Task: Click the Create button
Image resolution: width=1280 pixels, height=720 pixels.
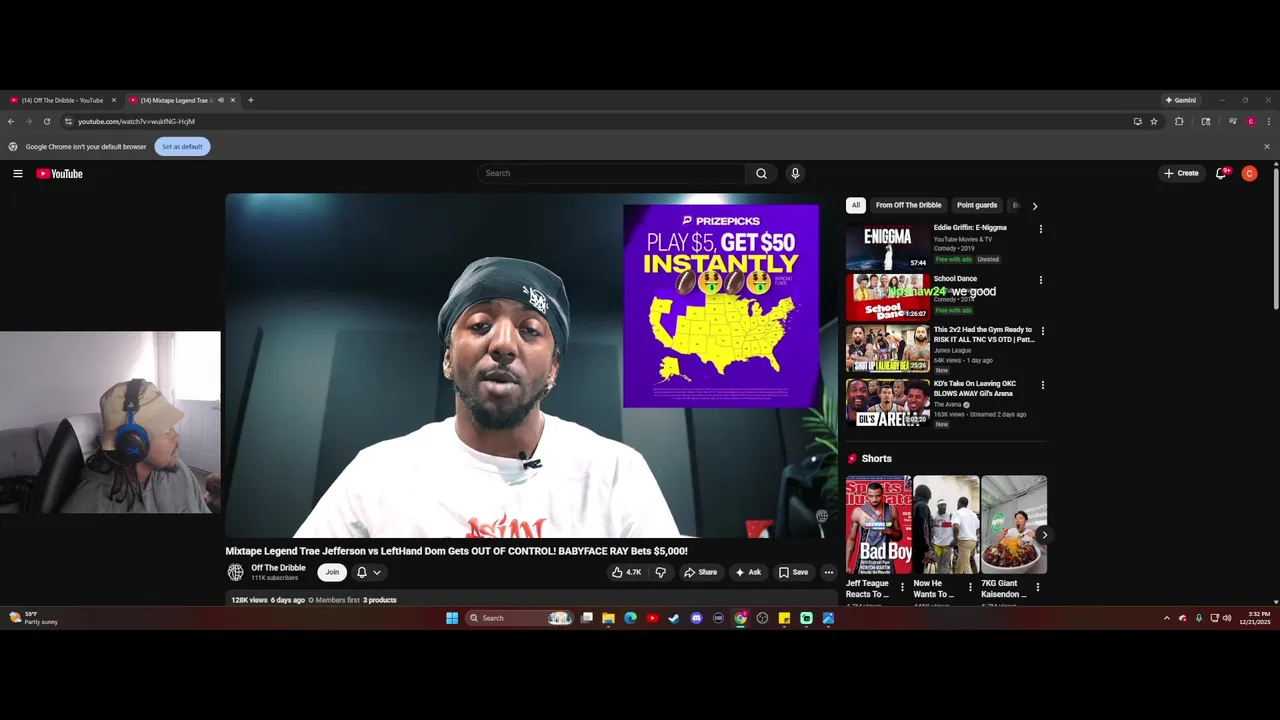Action: 1181,173
